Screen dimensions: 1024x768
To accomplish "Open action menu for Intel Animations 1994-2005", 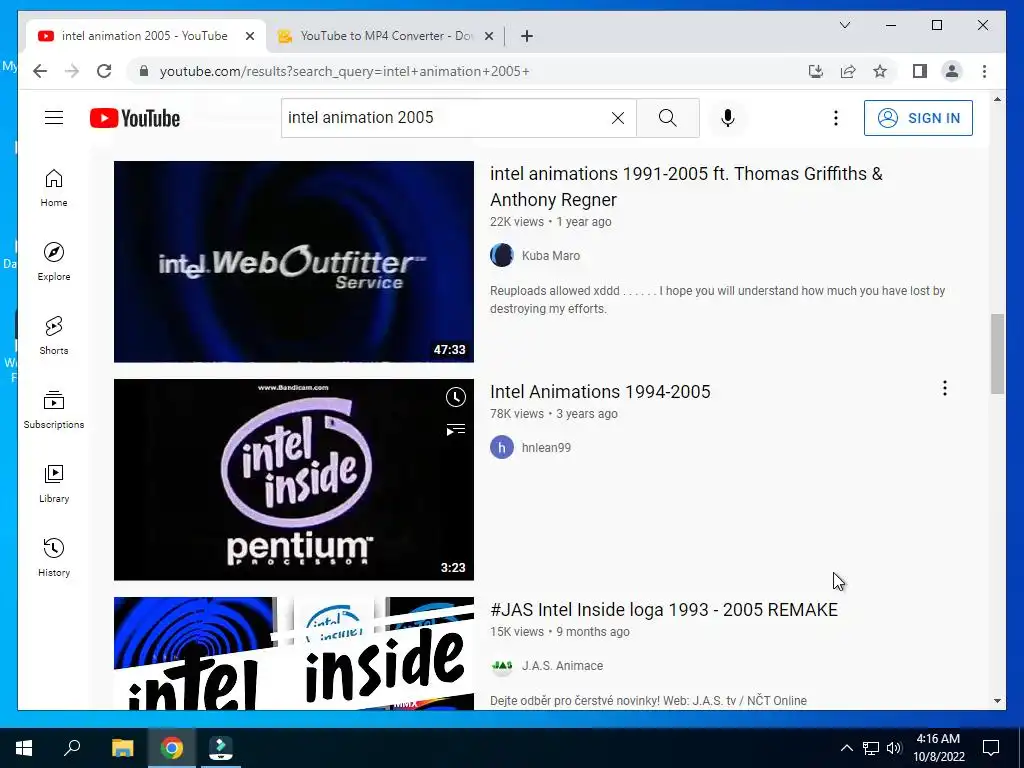I will [x=944, y=389].
